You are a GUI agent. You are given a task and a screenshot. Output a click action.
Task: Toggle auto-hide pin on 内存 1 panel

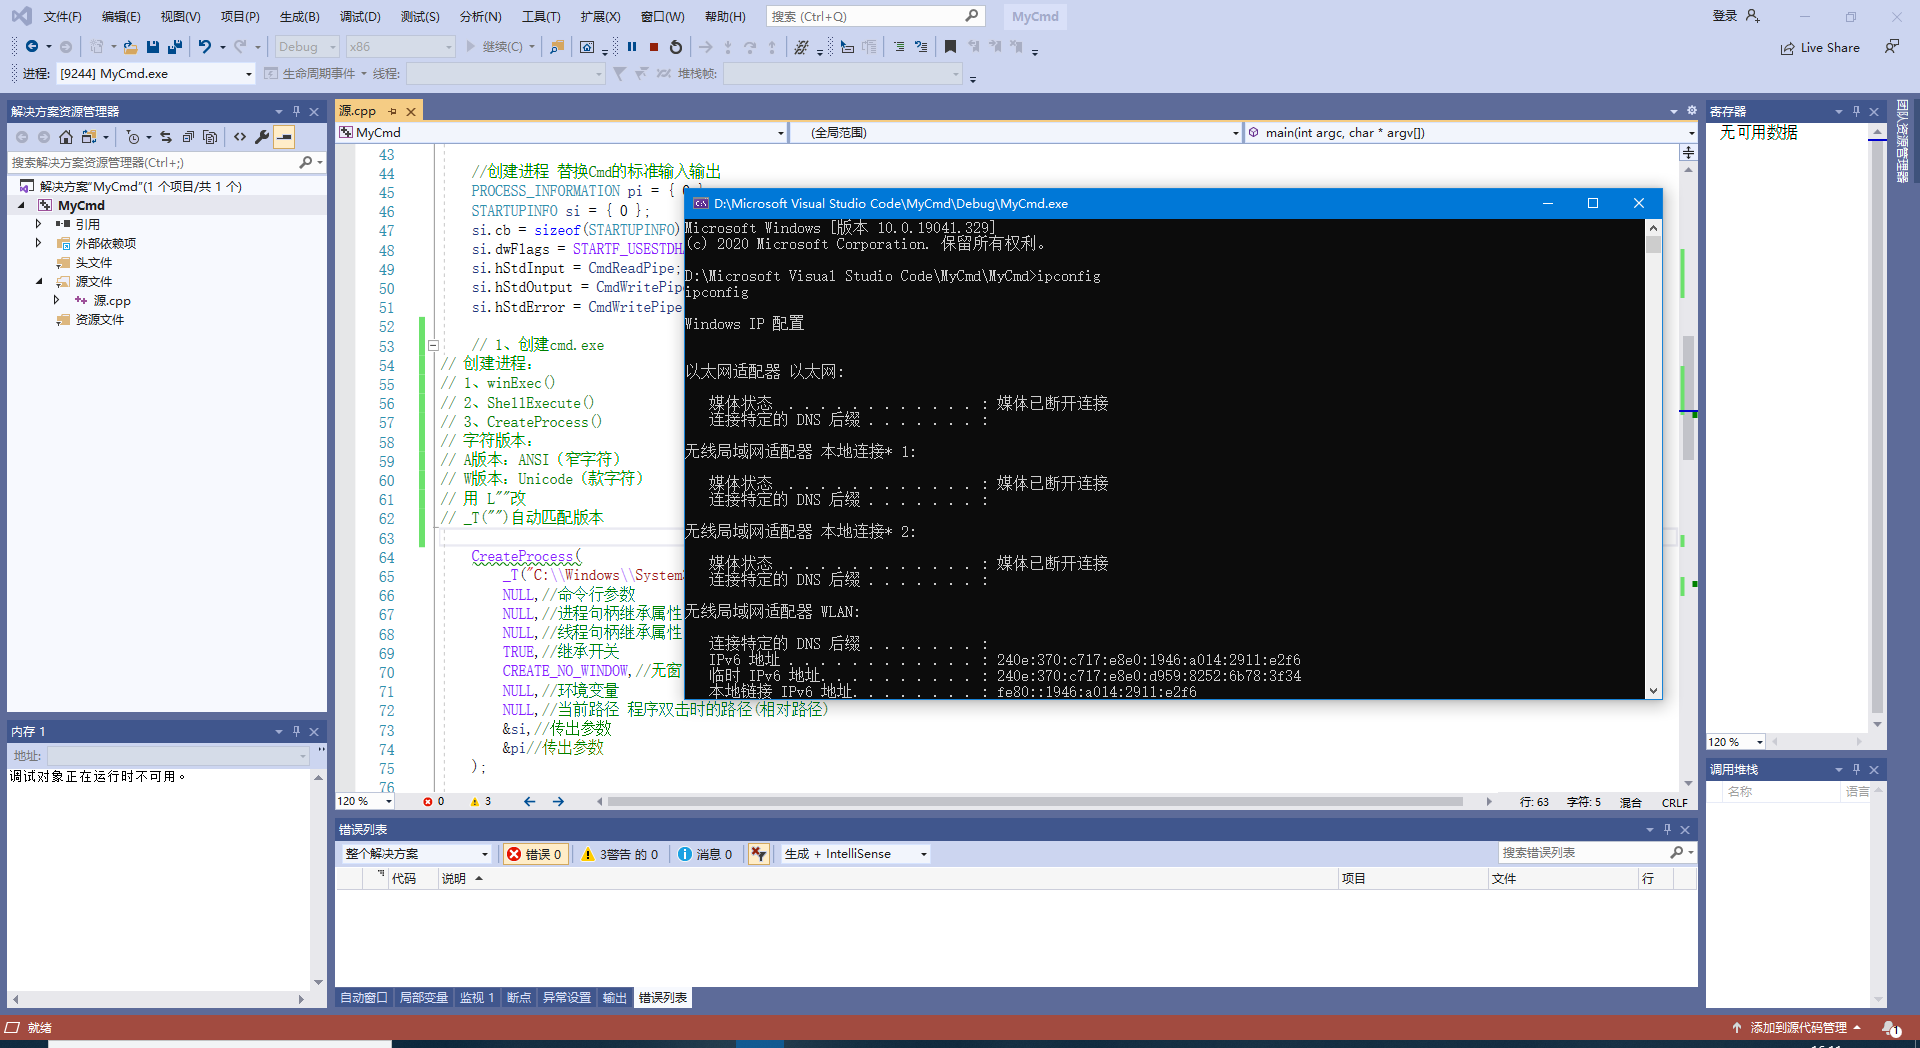[296, 731]
